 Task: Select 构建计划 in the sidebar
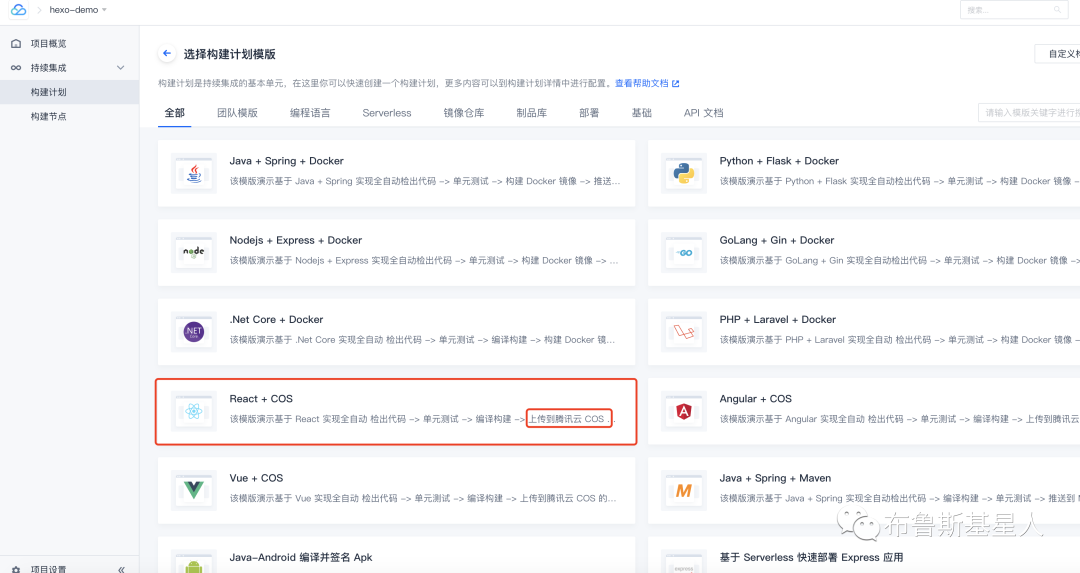70,92
